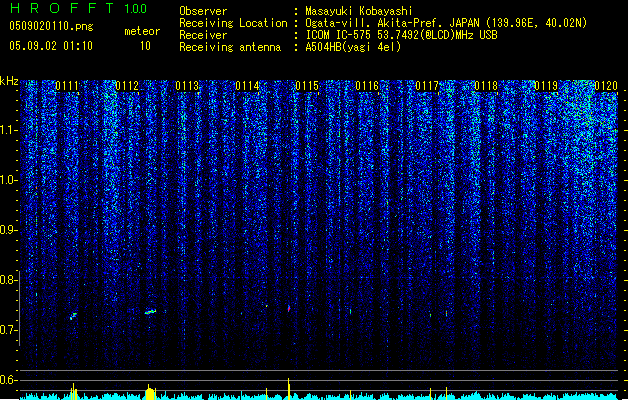Click the 0114 time marker
This screenshot has width=629, height=400.
(247, 86)
